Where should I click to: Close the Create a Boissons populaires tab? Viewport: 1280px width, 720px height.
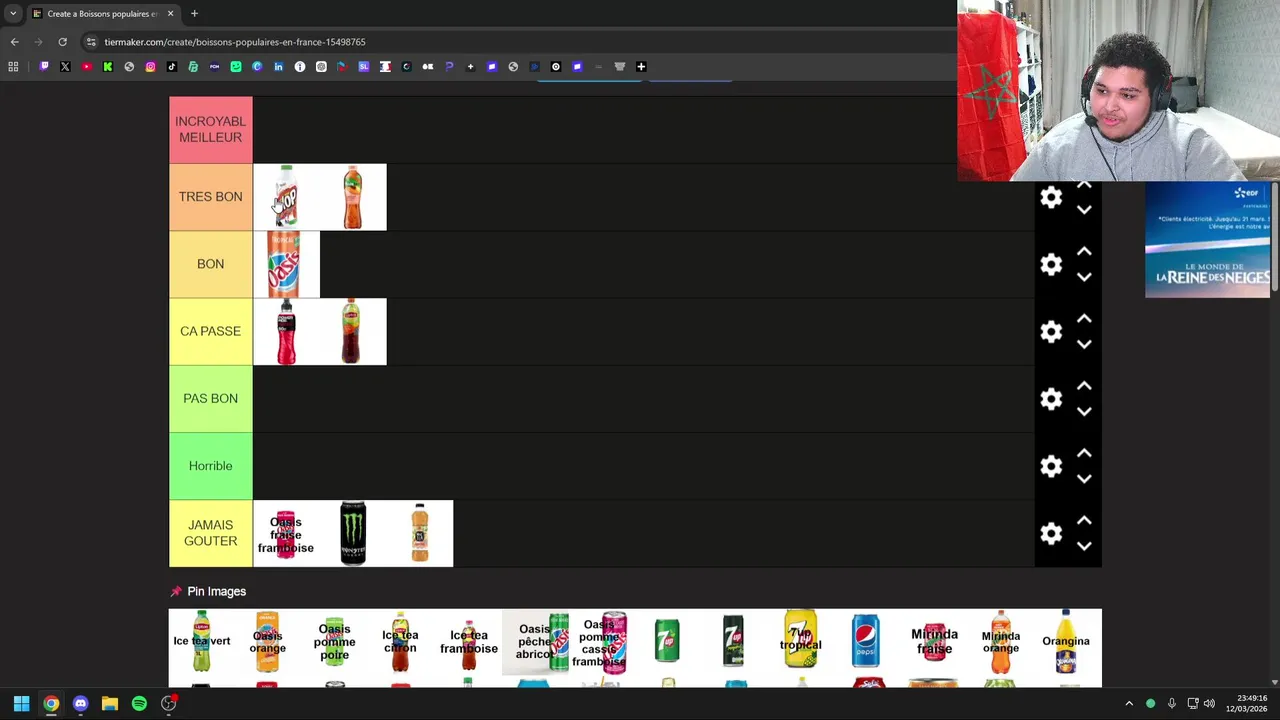click(170, 14)
